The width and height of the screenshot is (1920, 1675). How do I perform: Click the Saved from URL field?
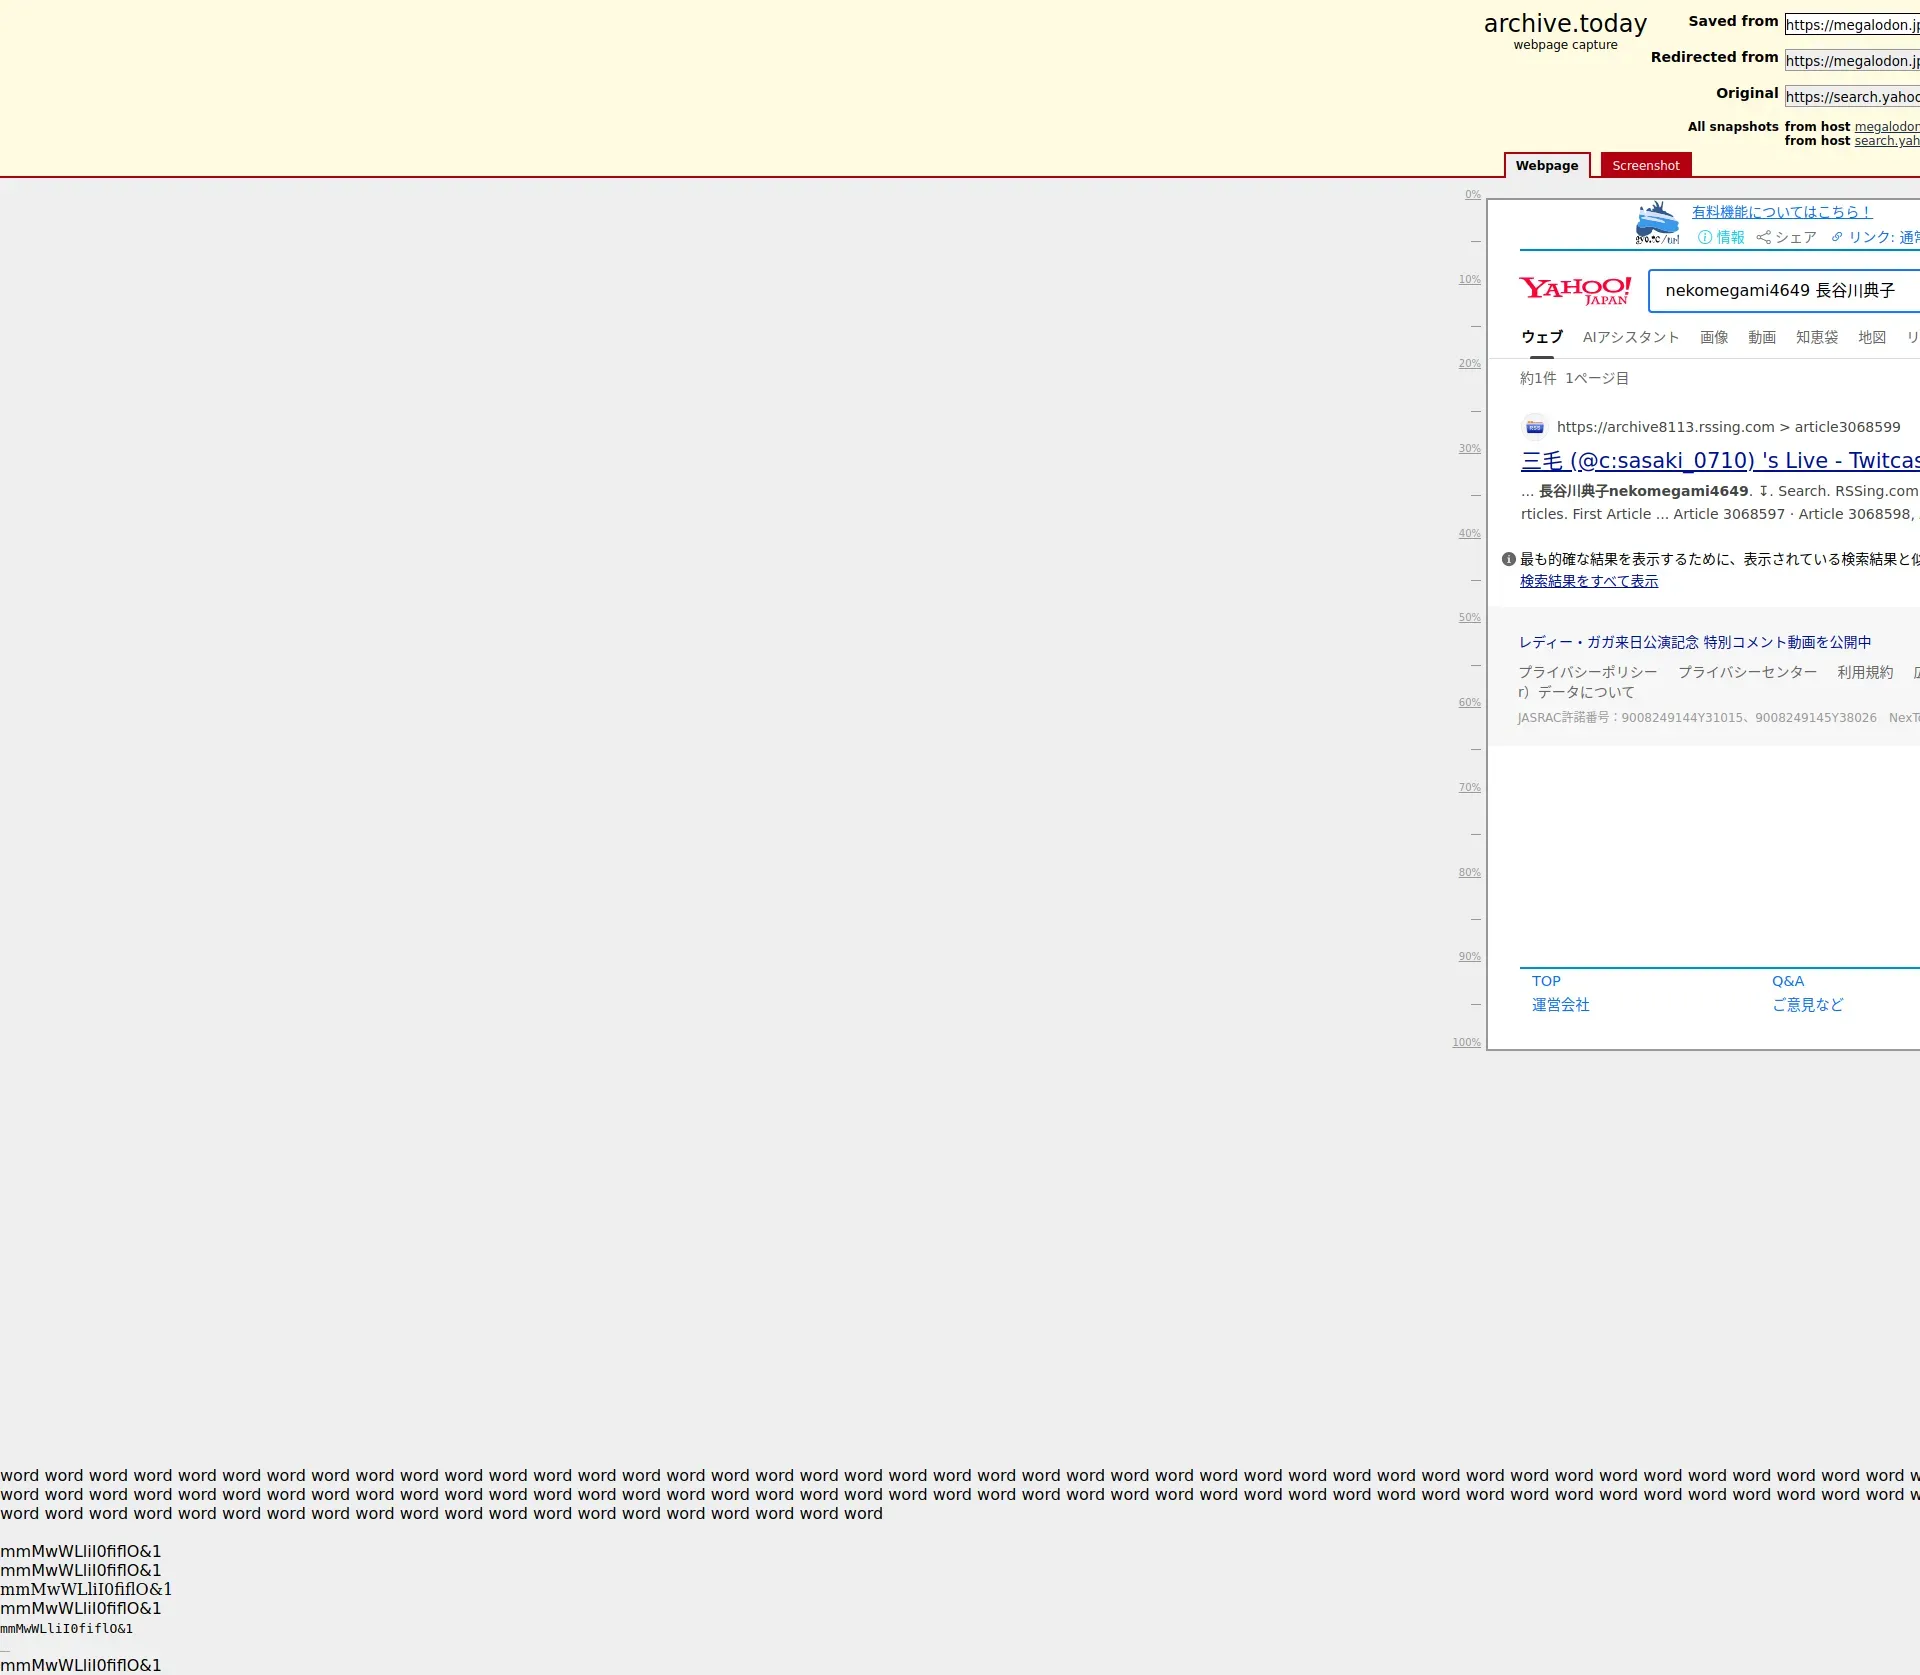[x=1851, y=25]
